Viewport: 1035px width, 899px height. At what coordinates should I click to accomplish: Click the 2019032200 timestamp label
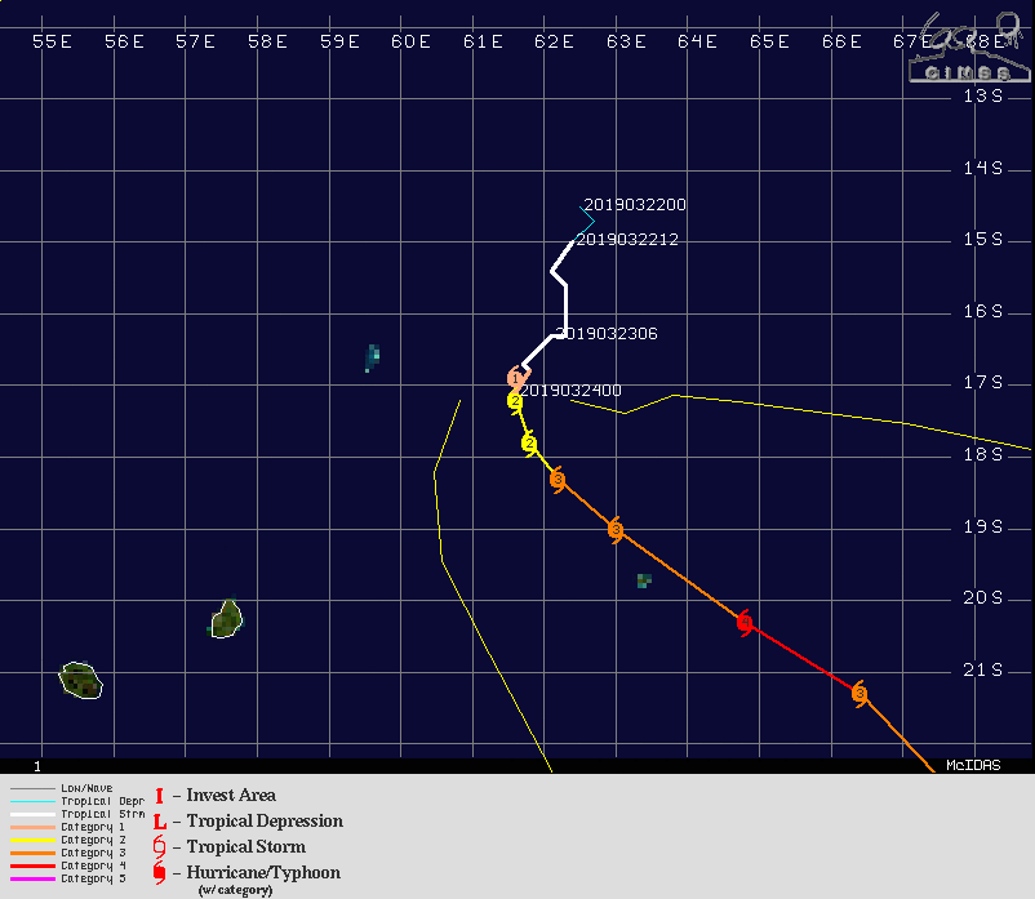click(x=635, y=205)
